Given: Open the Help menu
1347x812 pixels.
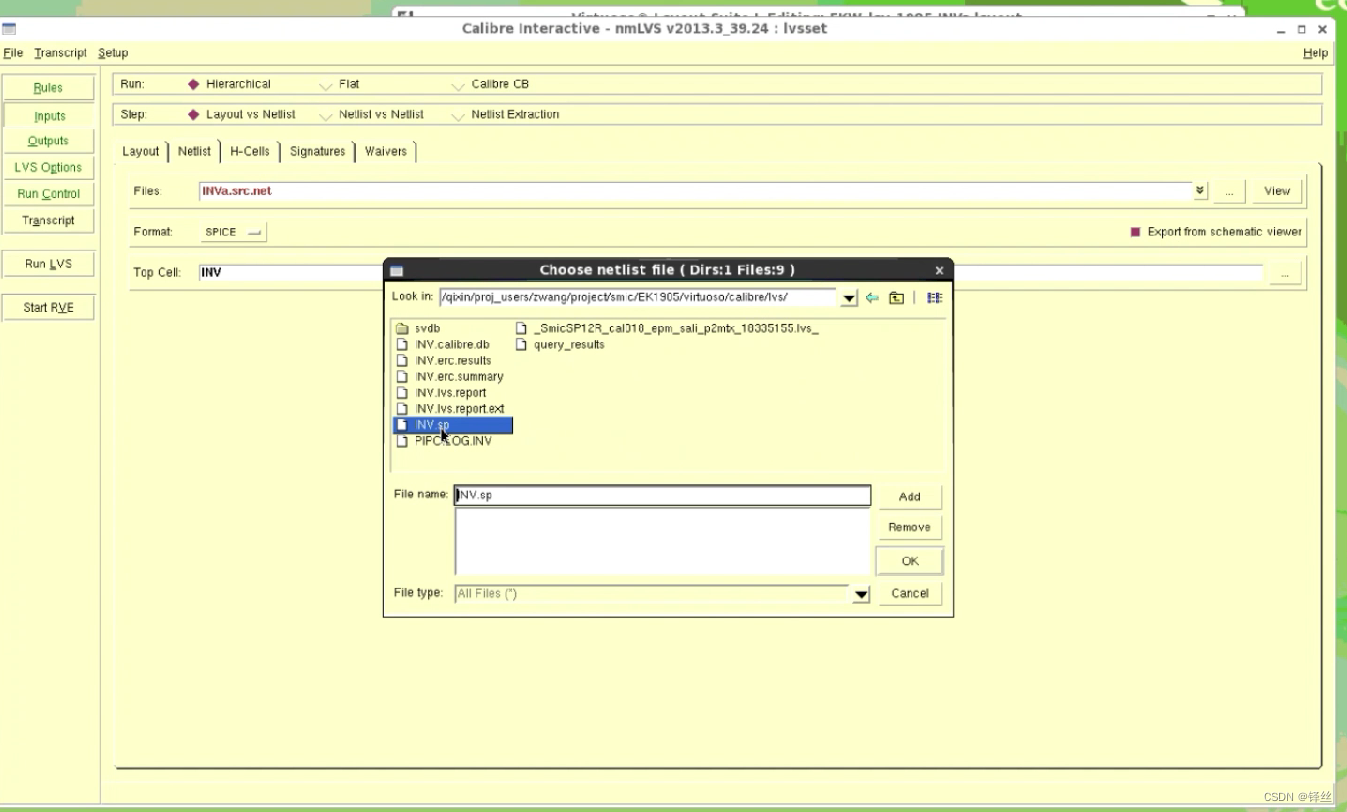Looking at the screenshot, I should click(x=1315, y=53).
